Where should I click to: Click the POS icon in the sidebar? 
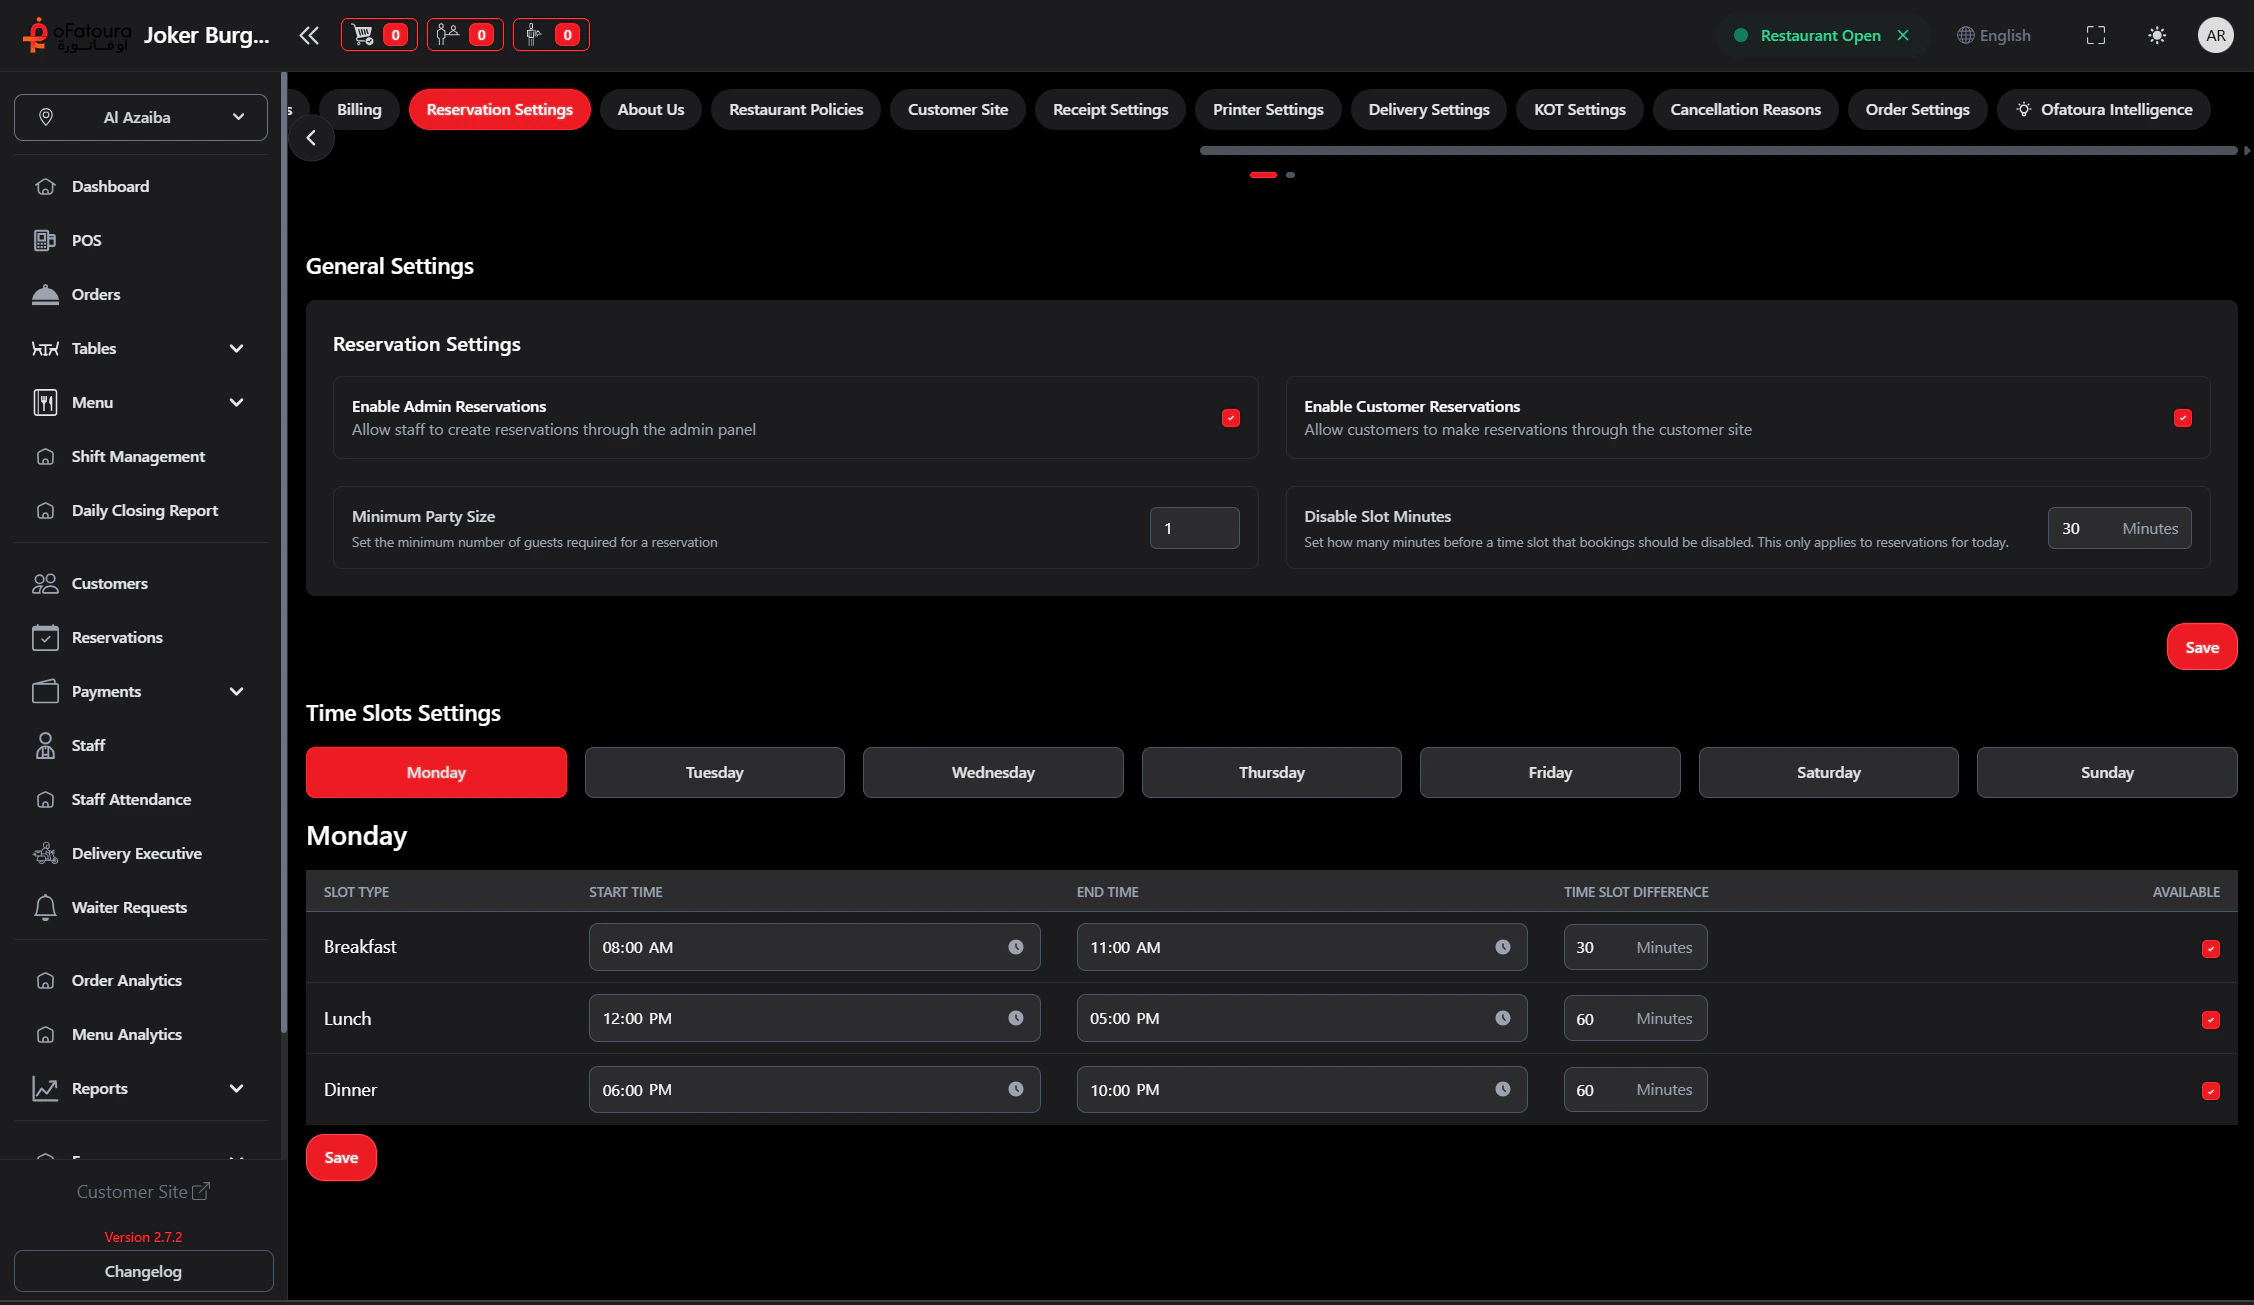tap(46, 240)
